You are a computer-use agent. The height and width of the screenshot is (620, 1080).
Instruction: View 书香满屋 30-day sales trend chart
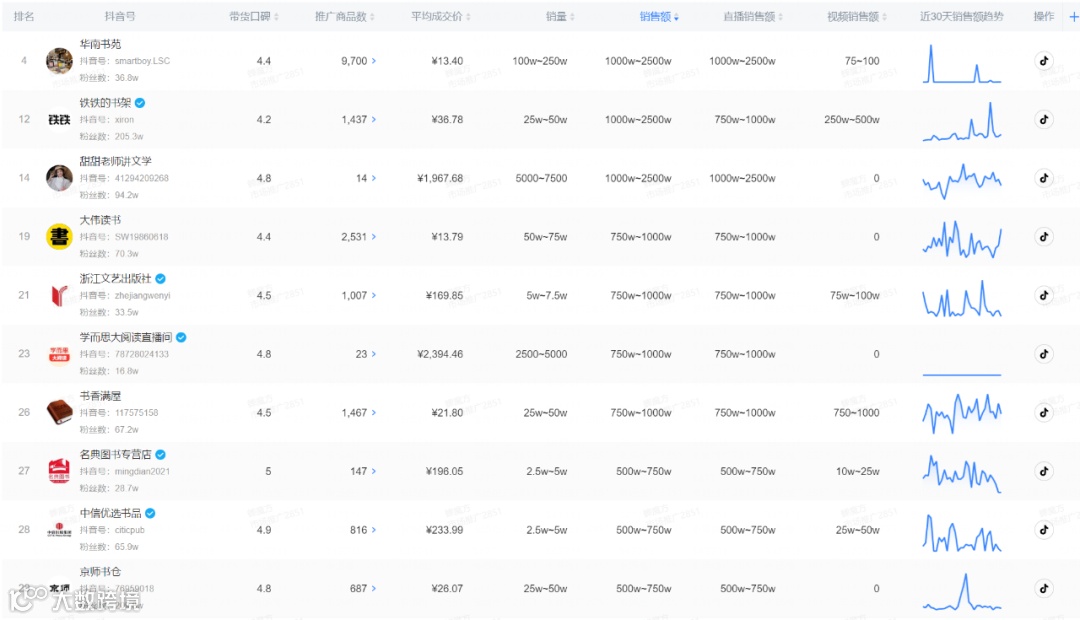[x=962, y=413]
